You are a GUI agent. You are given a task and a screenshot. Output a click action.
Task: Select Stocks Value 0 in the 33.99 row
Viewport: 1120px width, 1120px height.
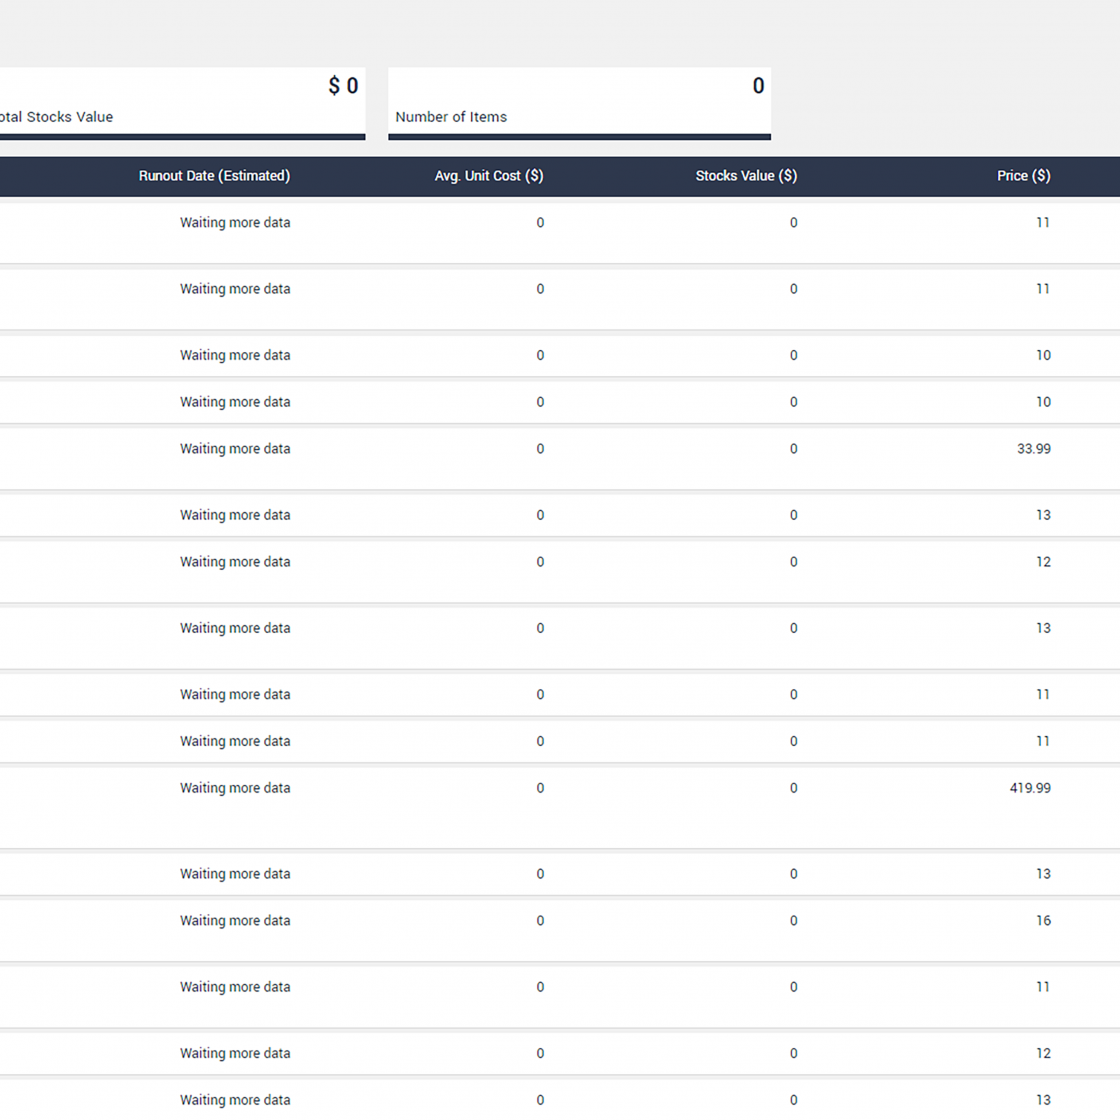point(794,449)
